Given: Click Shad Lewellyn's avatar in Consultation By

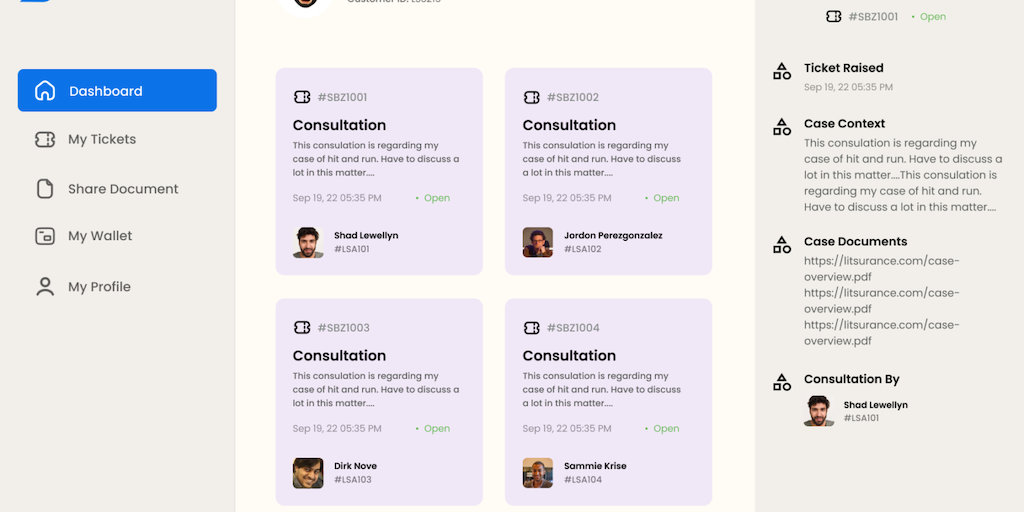Looking at the screenshot, I should click(x=819, y=411).
